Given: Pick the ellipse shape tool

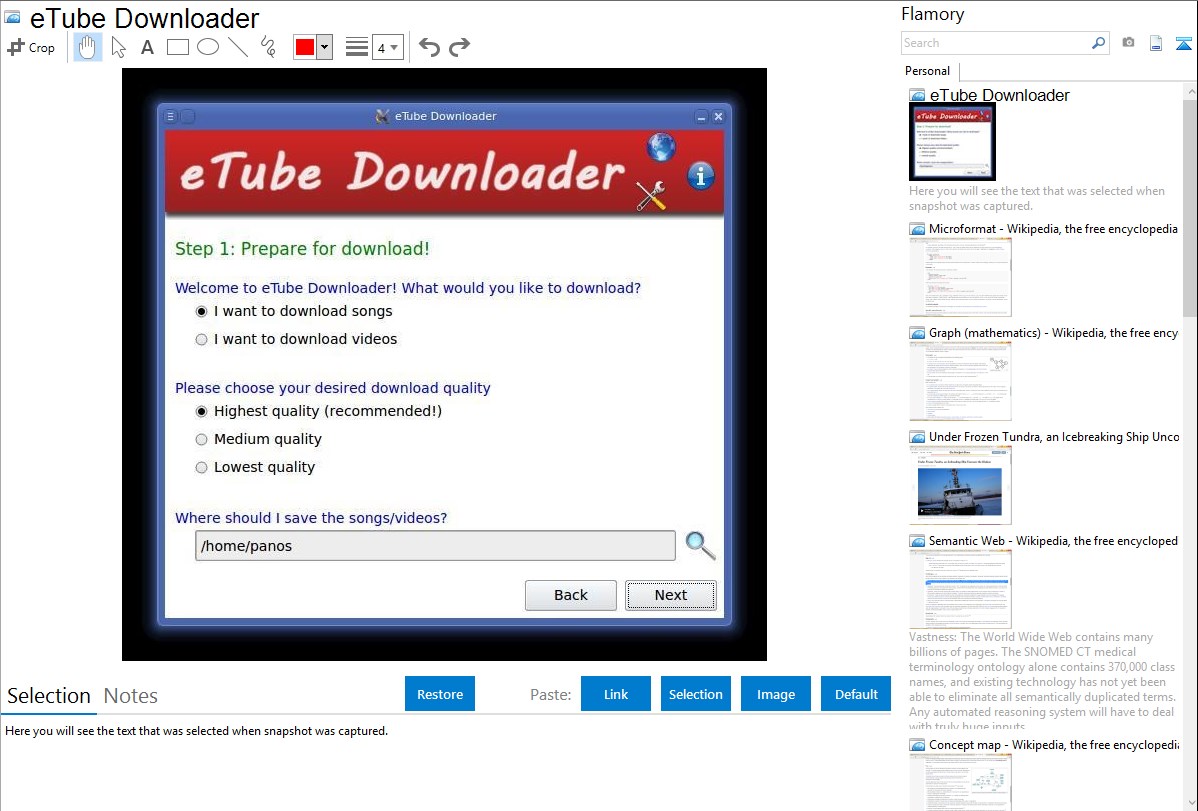Looking at the screenshot, I should pyautogui.click(x=208, y=47).
